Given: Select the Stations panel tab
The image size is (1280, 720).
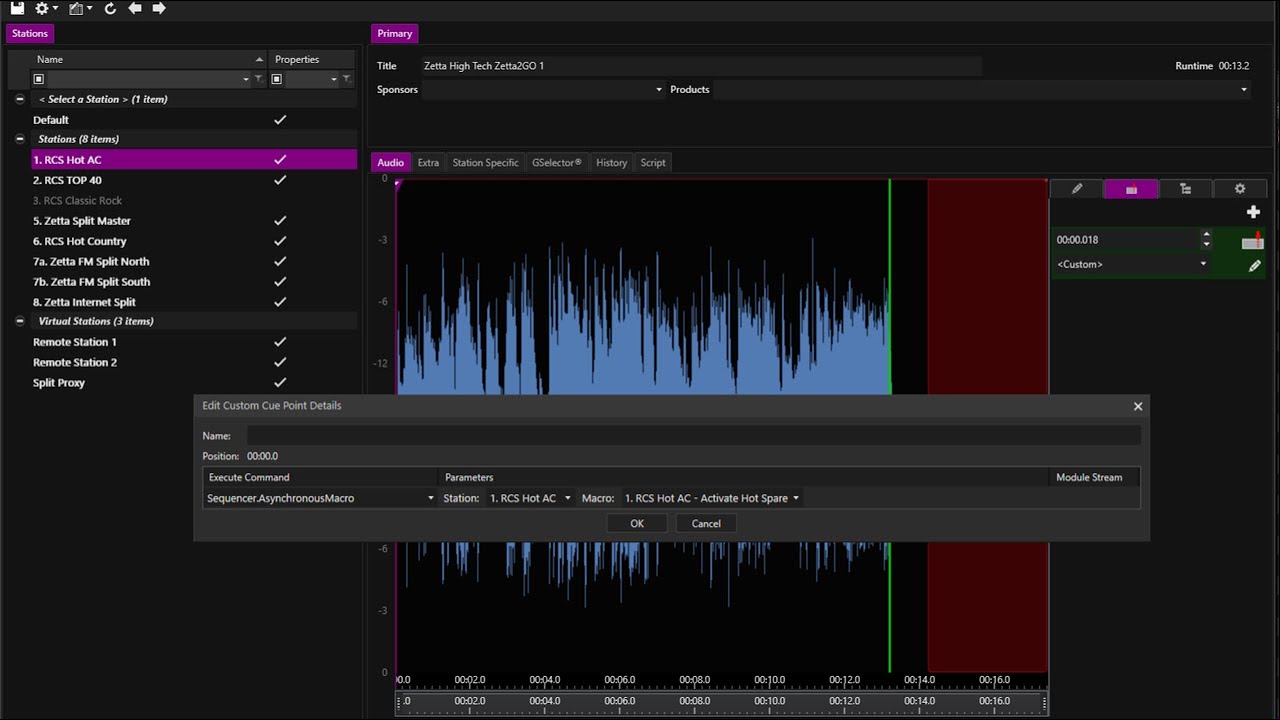Looking at the screenshot, I should tap(30, 33).
